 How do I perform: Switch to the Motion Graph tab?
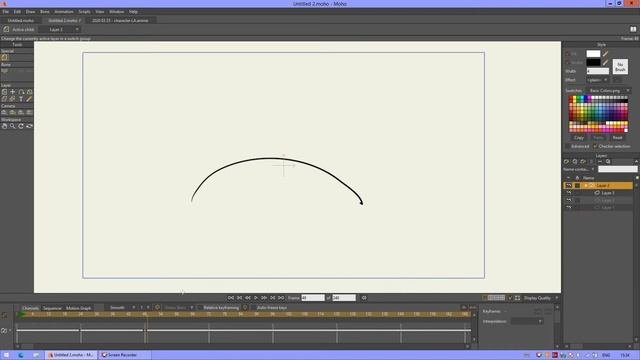[x=78, y=308]
